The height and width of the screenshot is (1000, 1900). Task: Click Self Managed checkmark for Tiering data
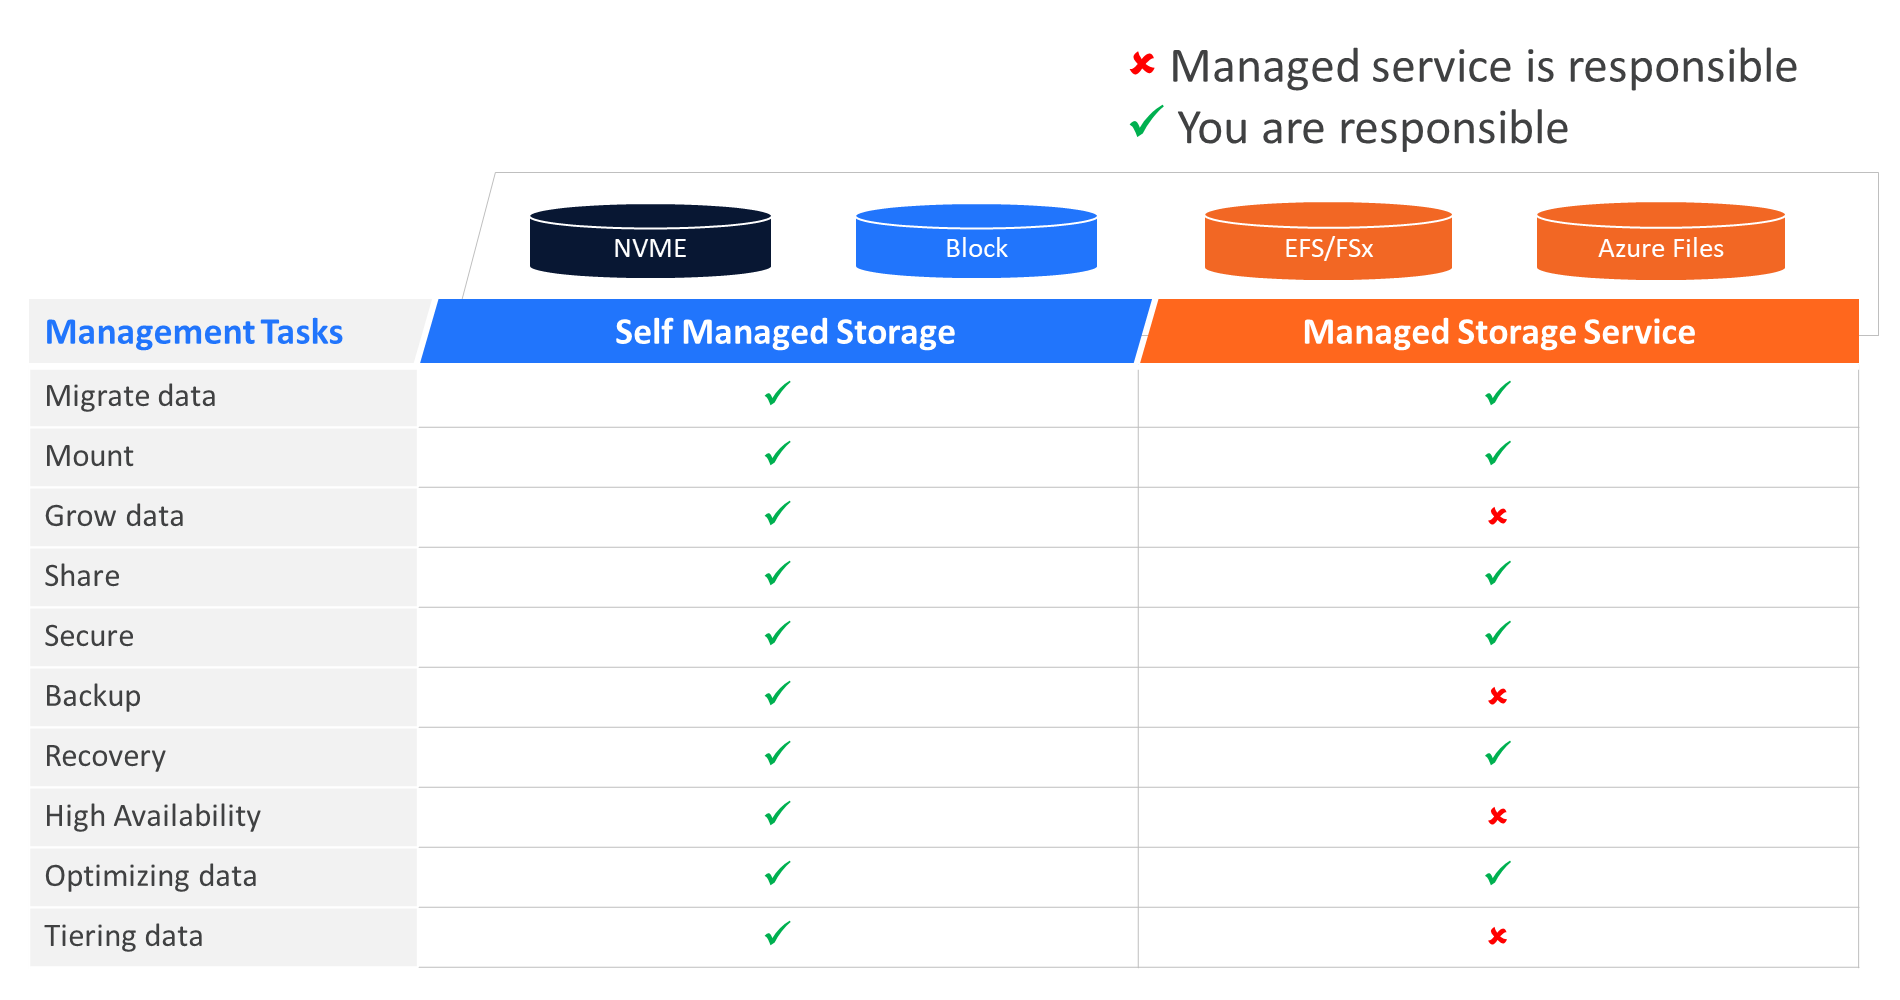(x=777, y=934)
